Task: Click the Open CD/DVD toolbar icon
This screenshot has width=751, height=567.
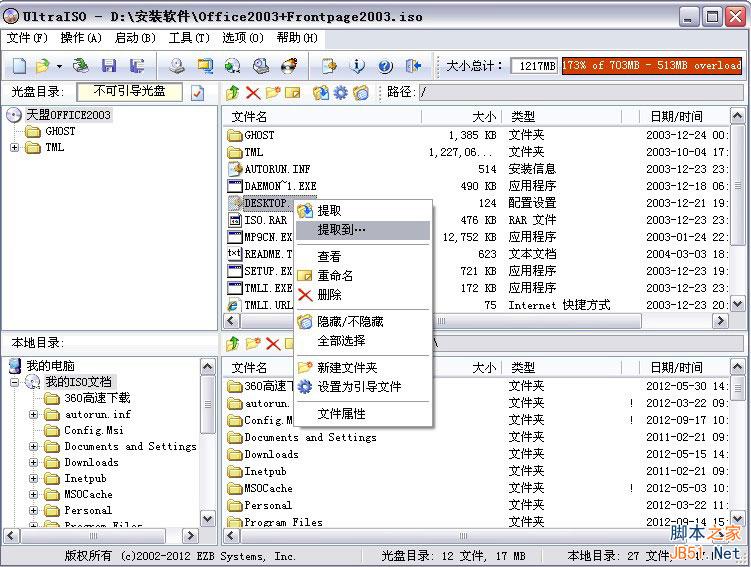Action: pyautogui.click(x=80, y=66)
